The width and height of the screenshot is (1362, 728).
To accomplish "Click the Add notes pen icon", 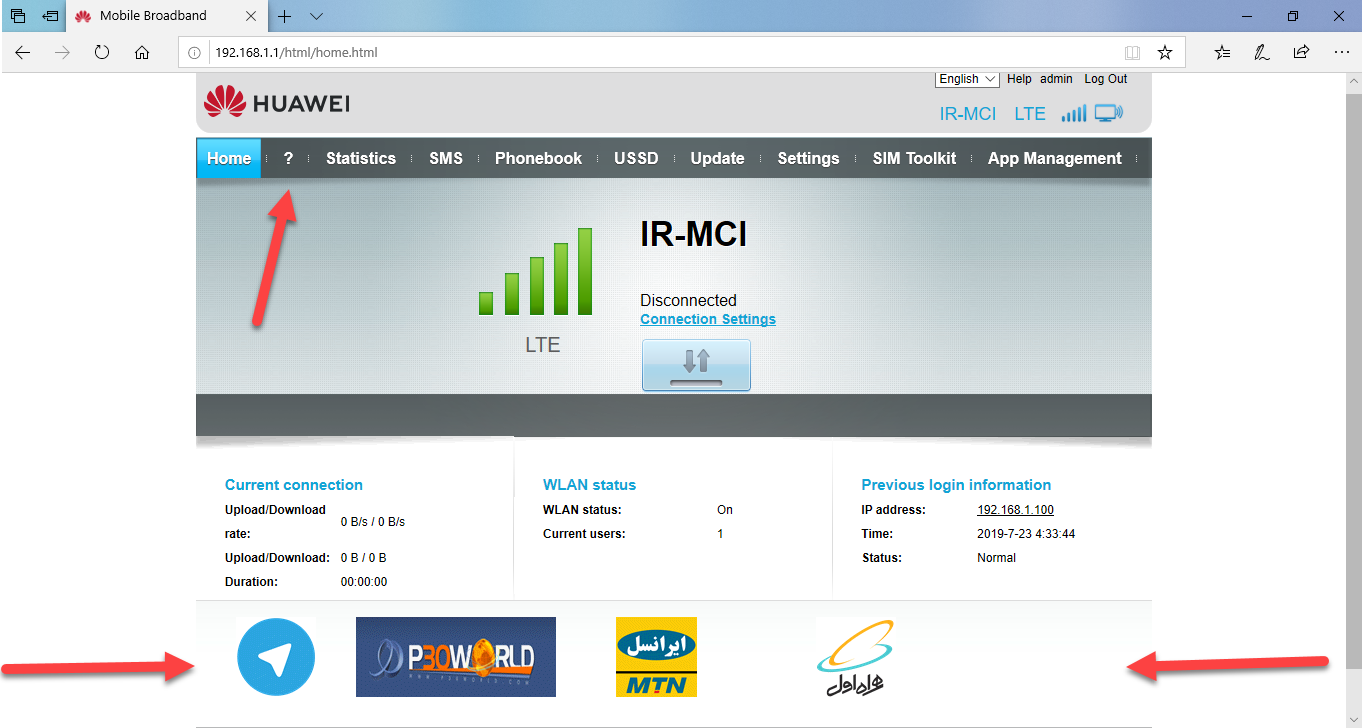I will (1262, 52).
